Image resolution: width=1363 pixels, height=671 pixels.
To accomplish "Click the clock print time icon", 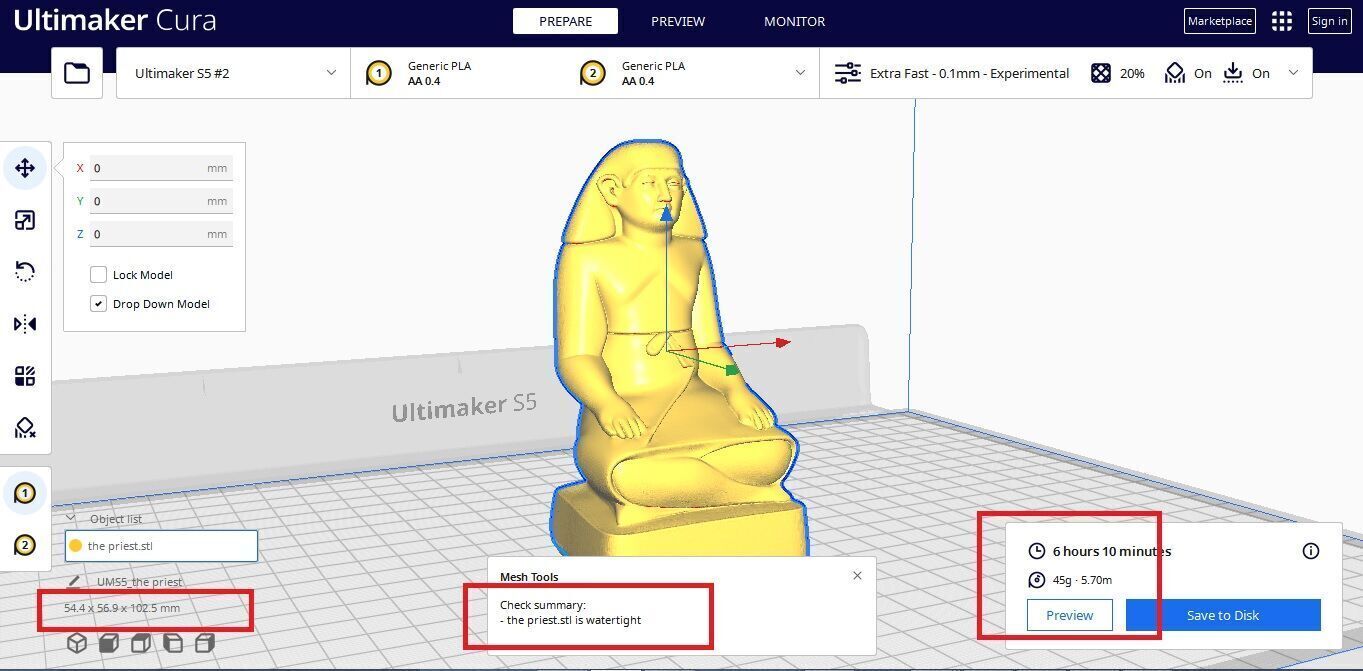I will (x=1036, y=551).
